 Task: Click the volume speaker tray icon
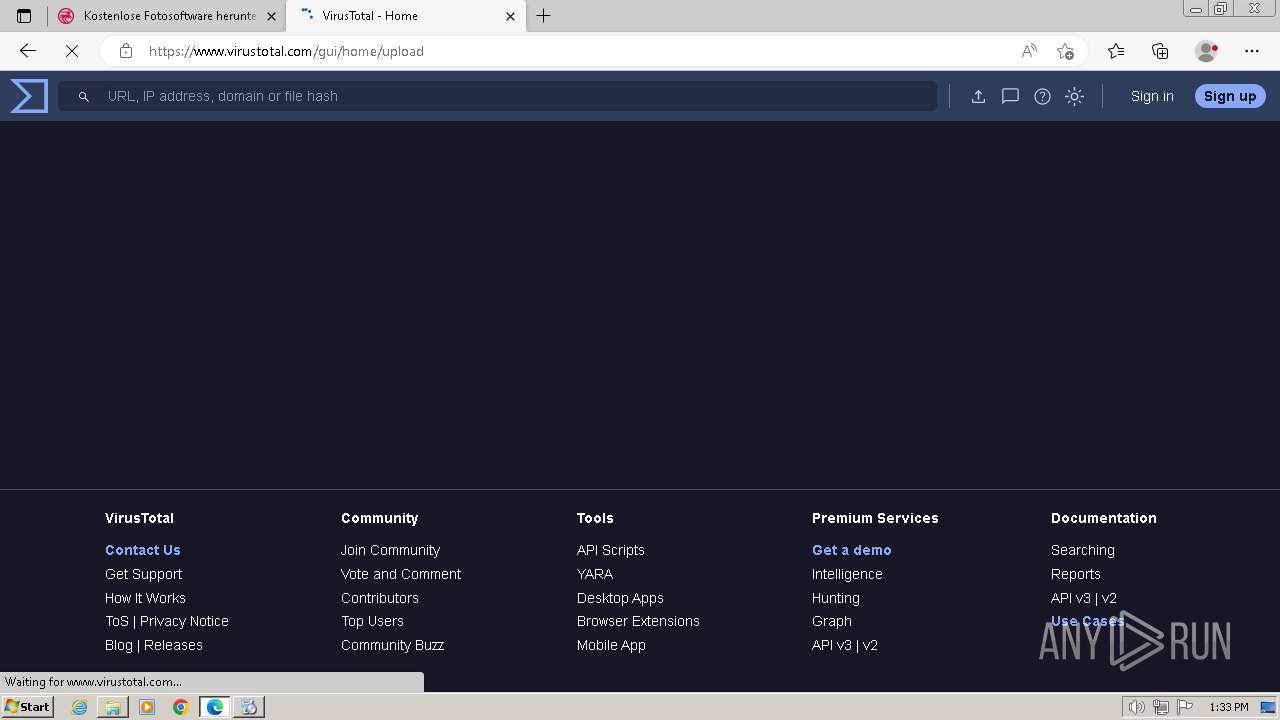tap(1136, 707)
